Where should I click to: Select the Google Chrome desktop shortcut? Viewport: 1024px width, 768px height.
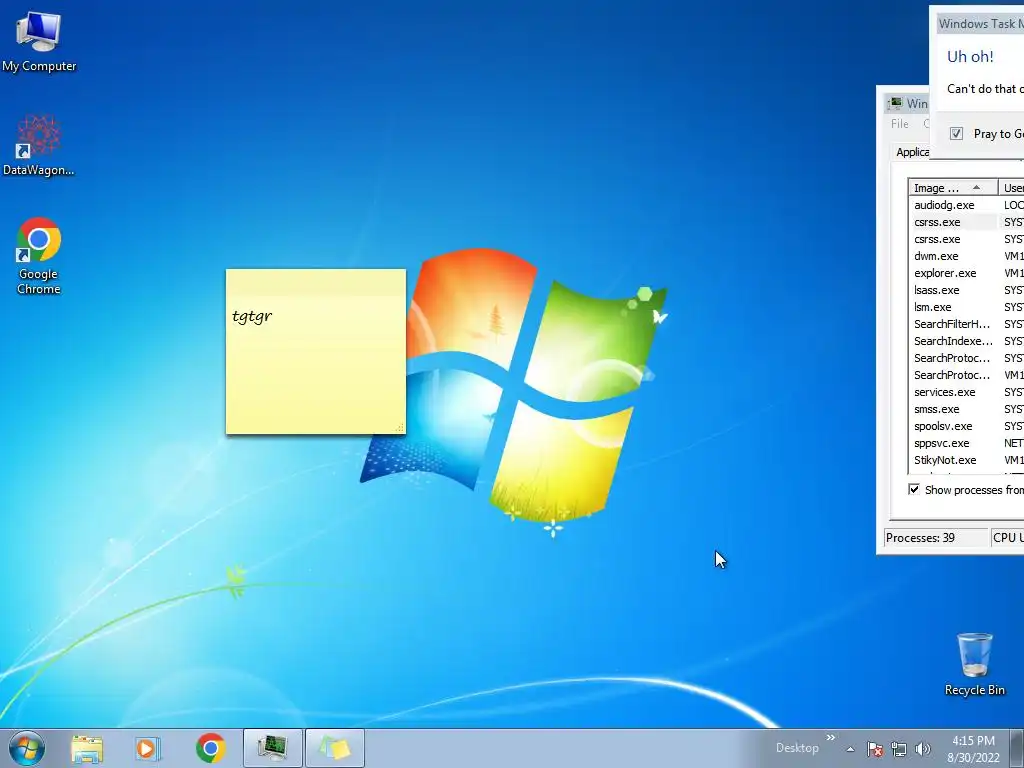[x=39, y=256]
